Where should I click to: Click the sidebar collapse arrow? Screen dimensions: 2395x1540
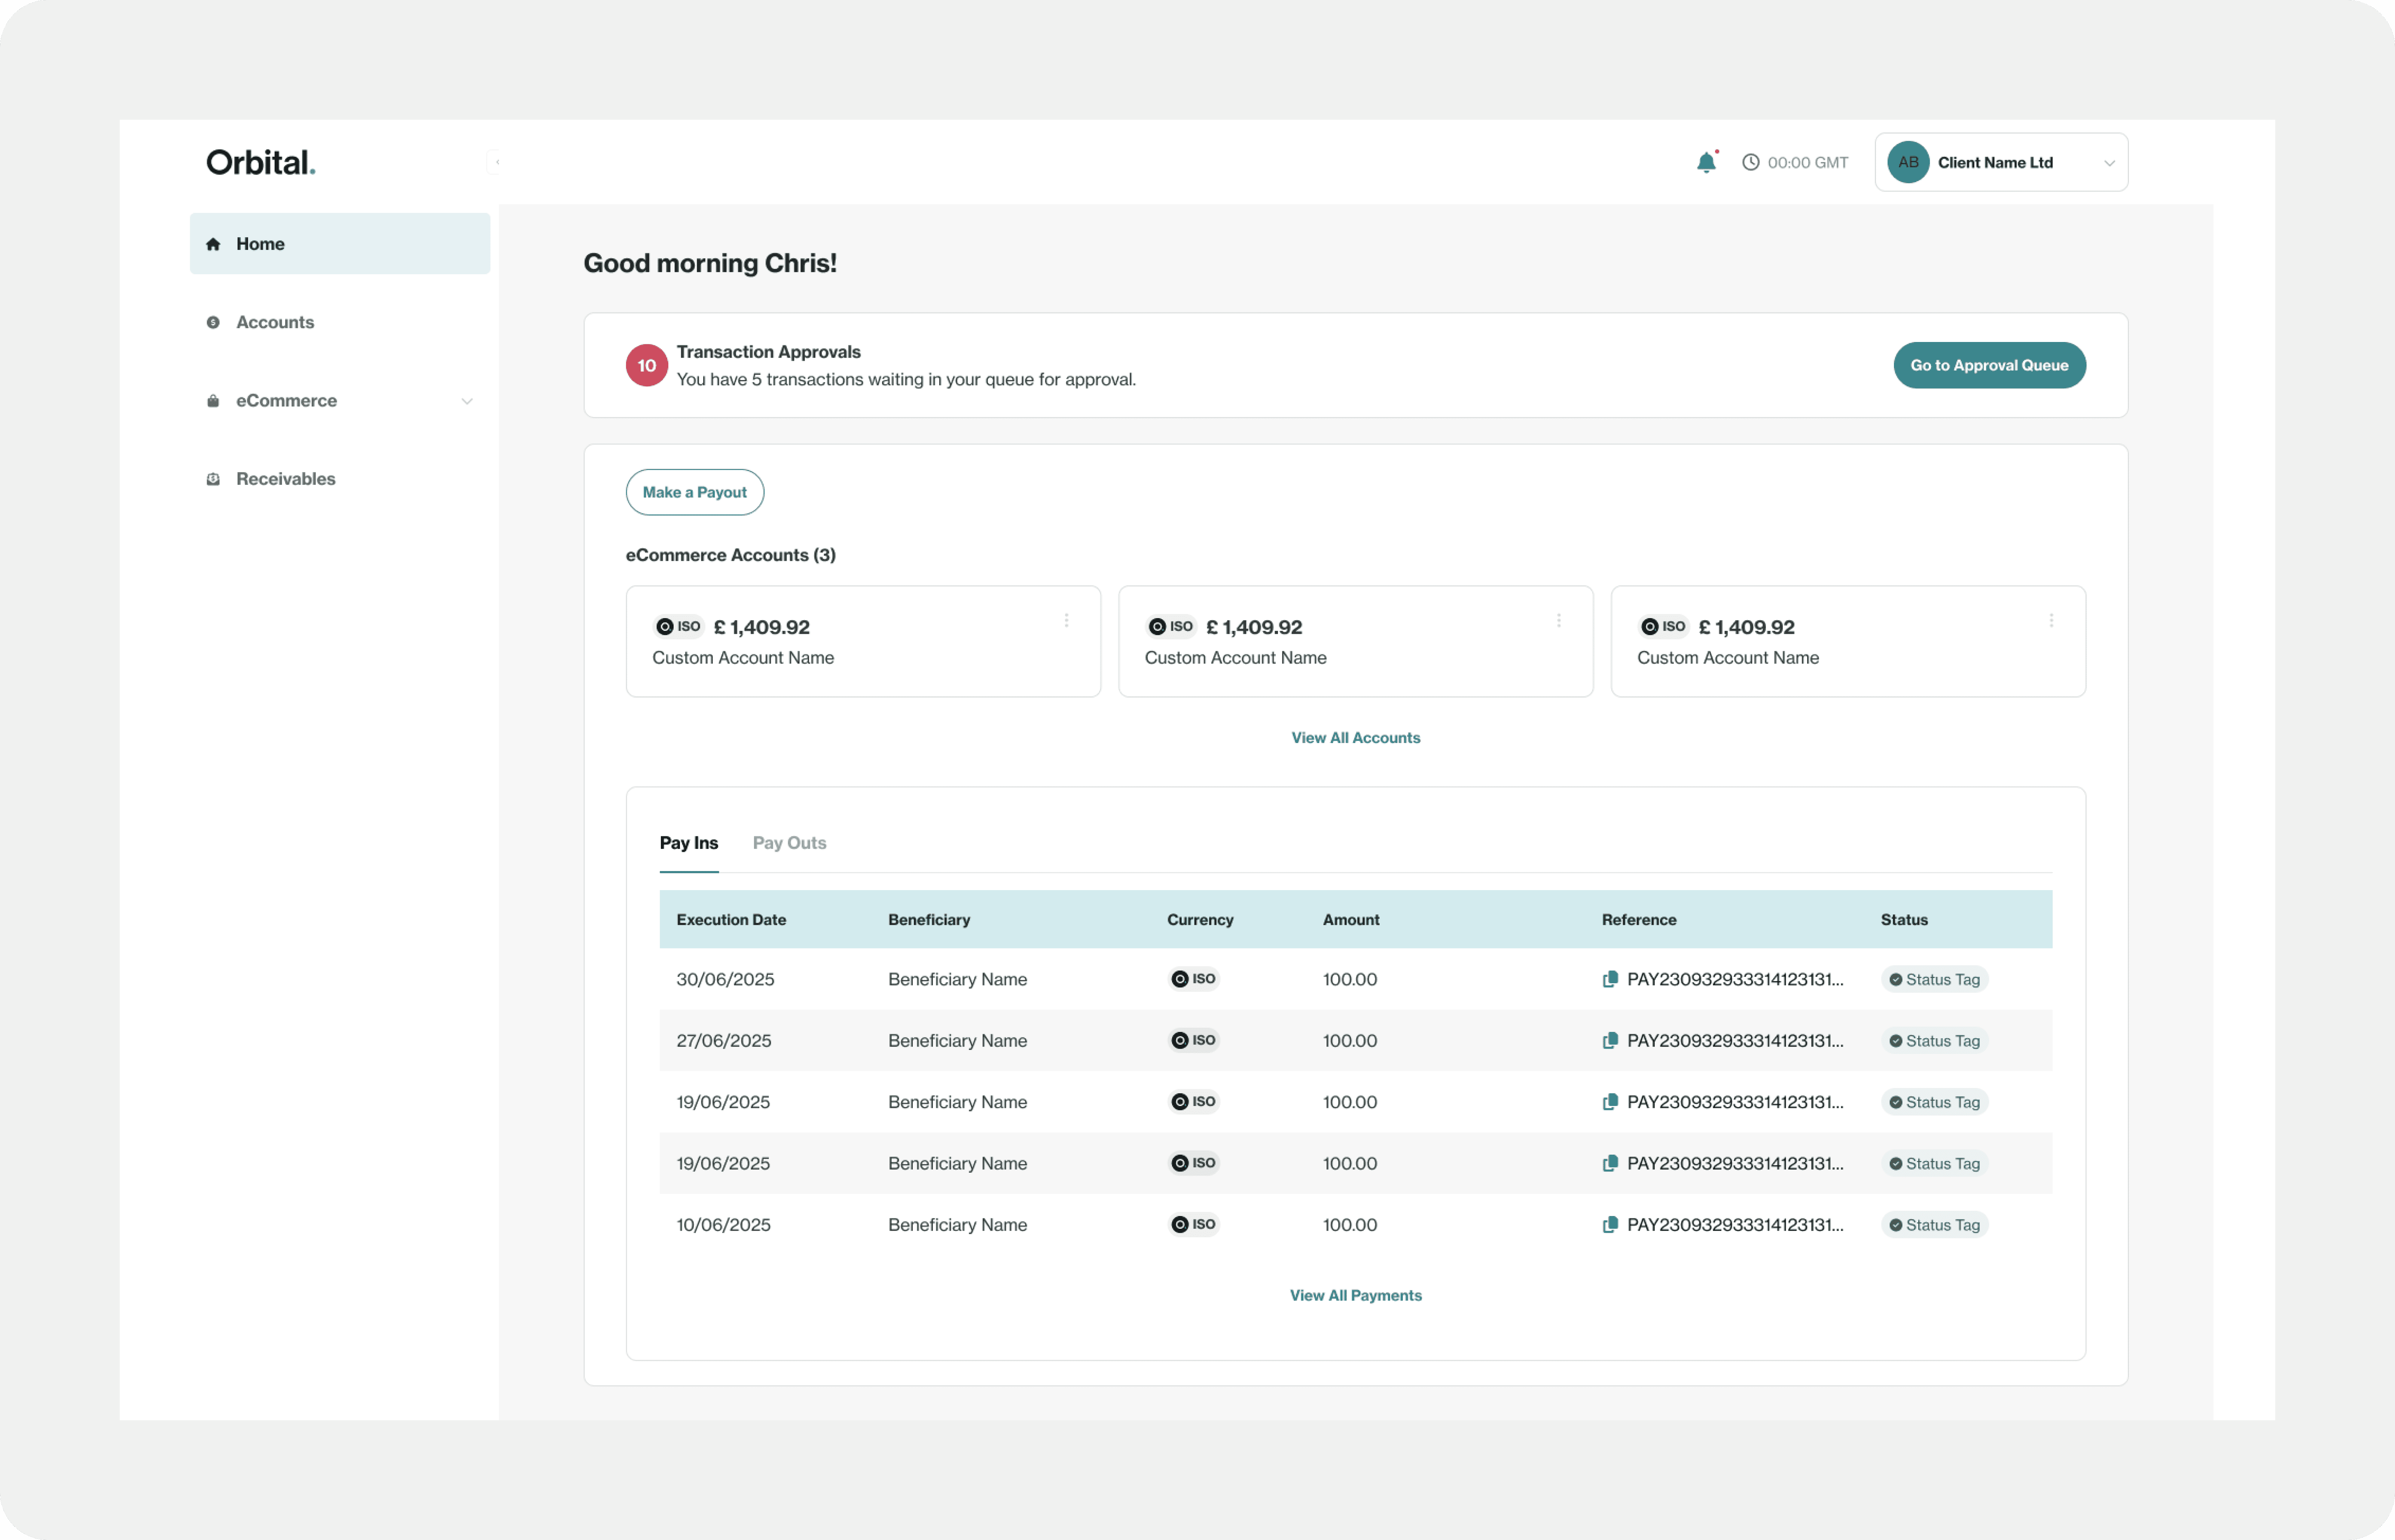tap(497, 162)
